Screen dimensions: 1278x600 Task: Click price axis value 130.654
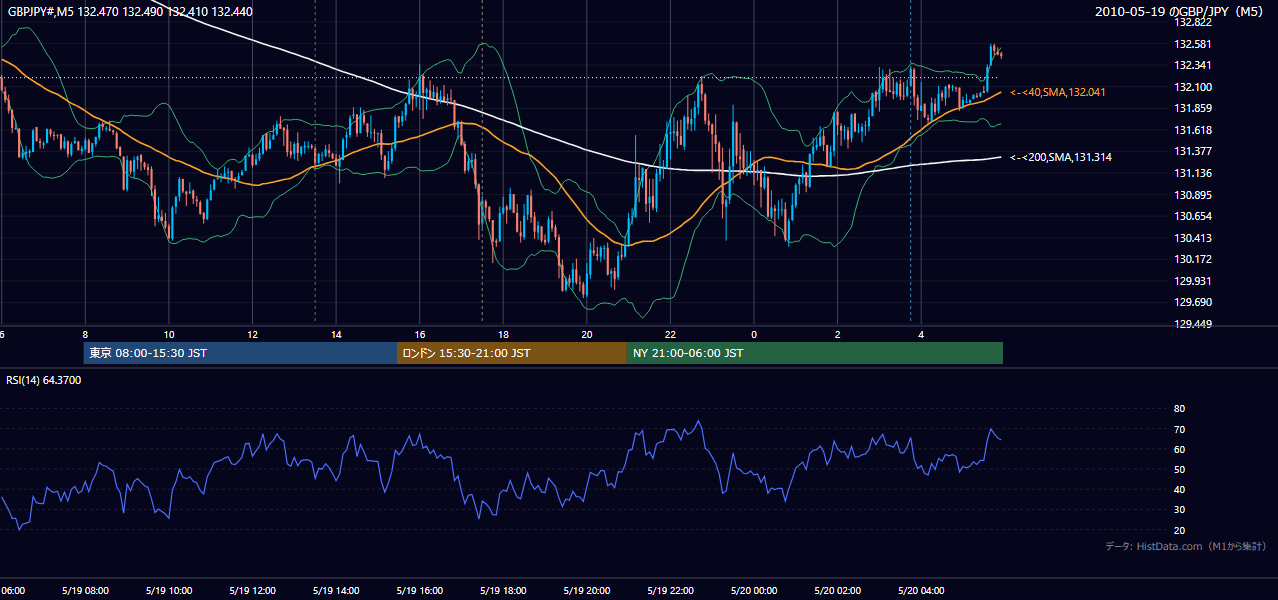[1193, 216]
